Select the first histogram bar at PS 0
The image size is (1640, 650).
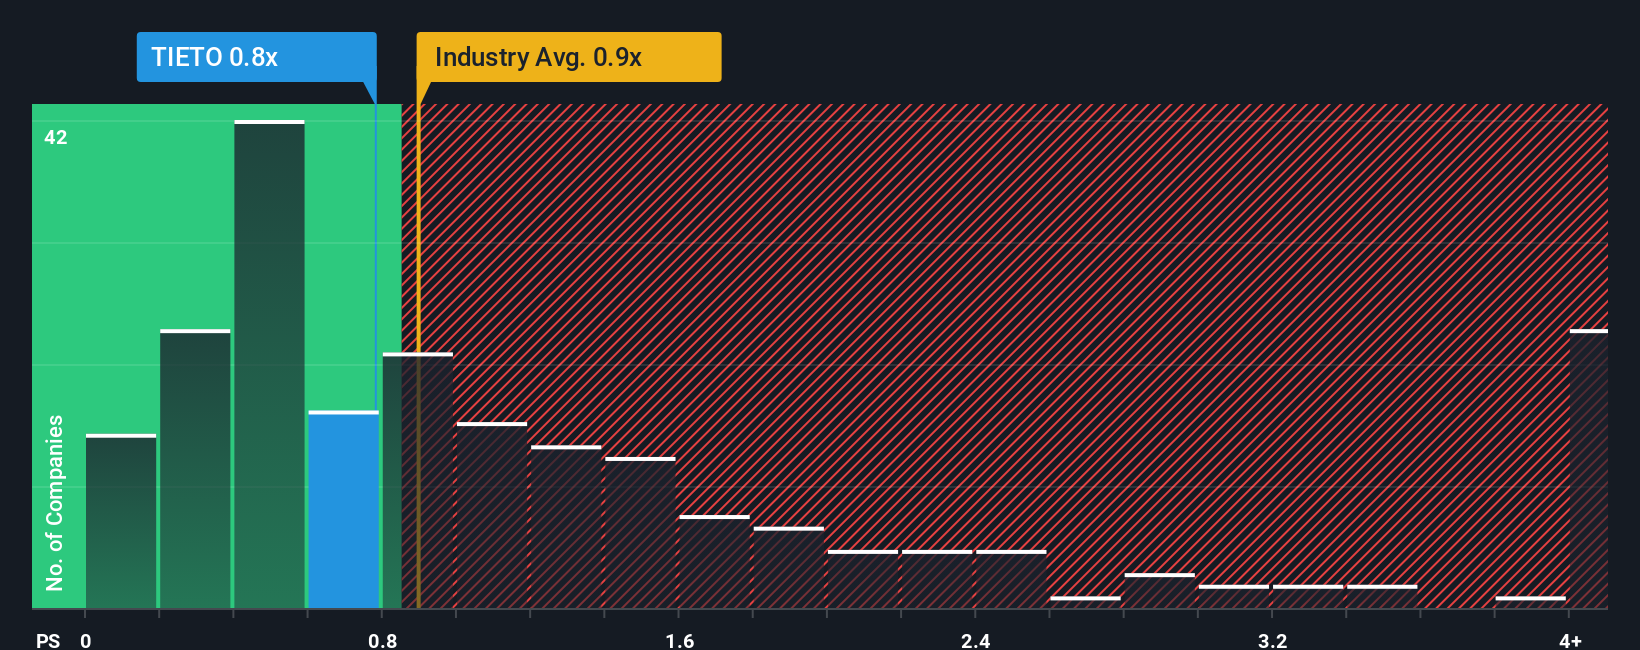121,521
